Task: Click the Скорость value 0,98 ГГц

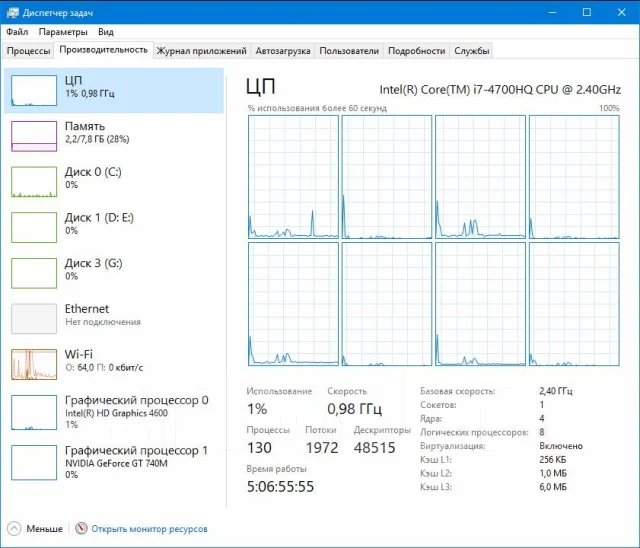Action: (354, 408)
